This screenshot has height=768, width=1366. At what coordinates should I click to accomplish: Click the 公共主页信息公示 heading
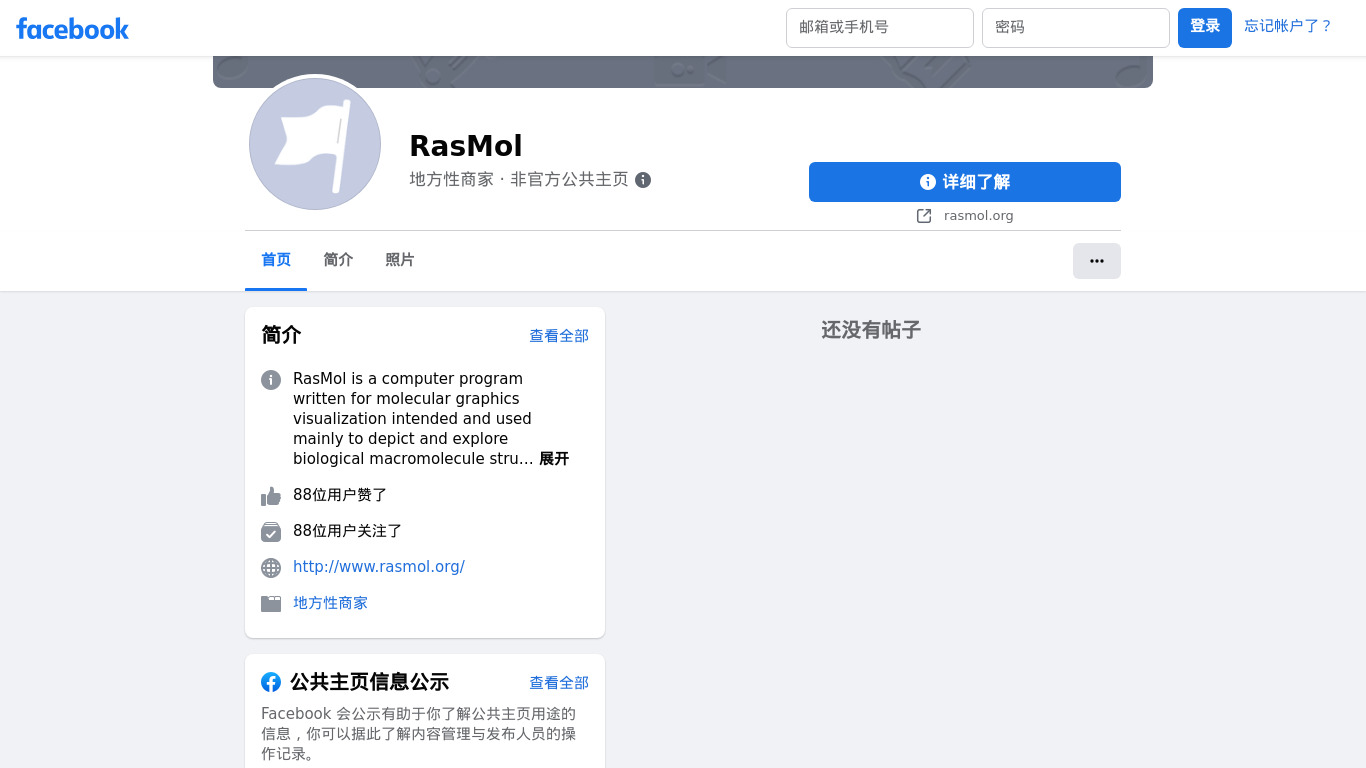[369, 682]
